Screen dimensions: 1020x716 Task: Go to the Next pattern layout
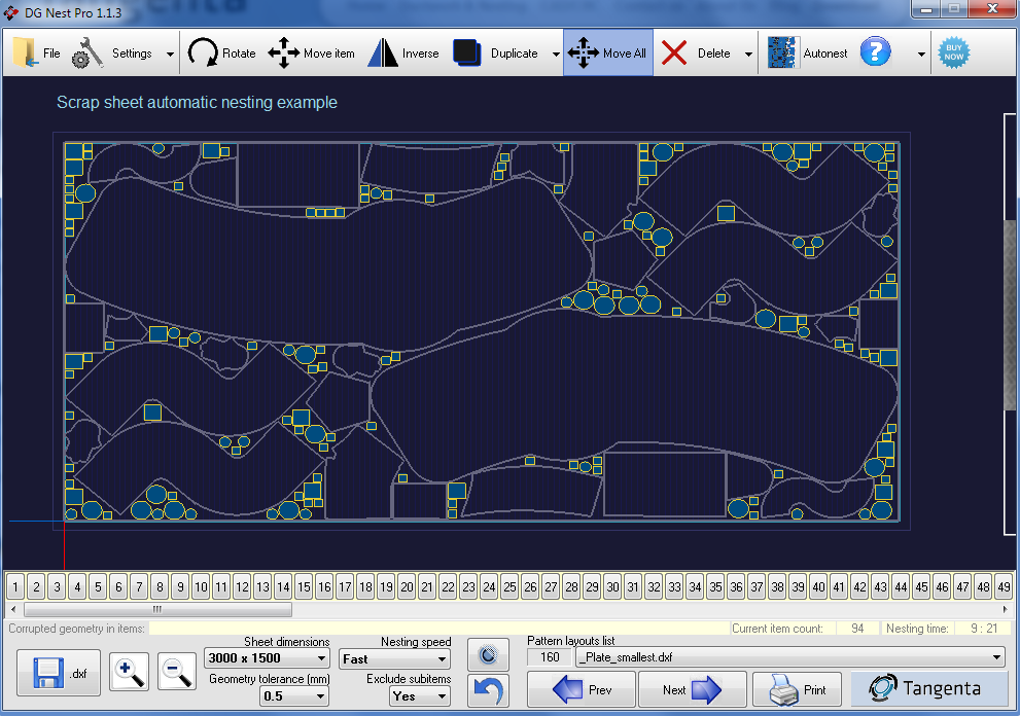[691, 690]
